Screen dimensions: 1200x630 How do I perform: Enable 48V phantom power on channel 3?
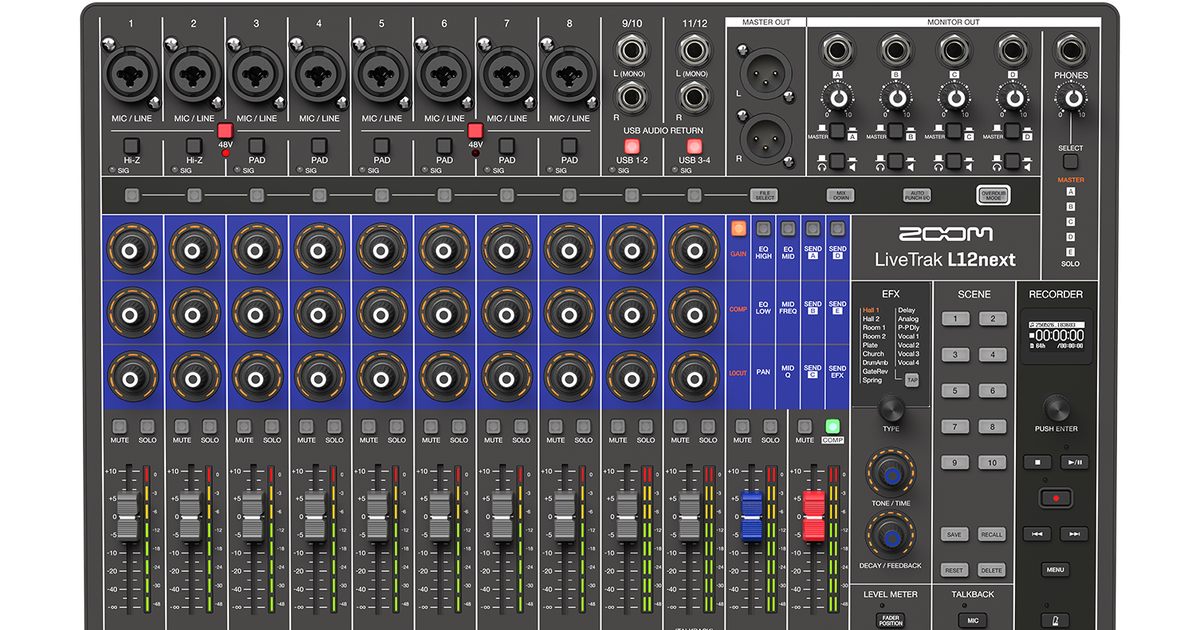[x=227, y=128]
